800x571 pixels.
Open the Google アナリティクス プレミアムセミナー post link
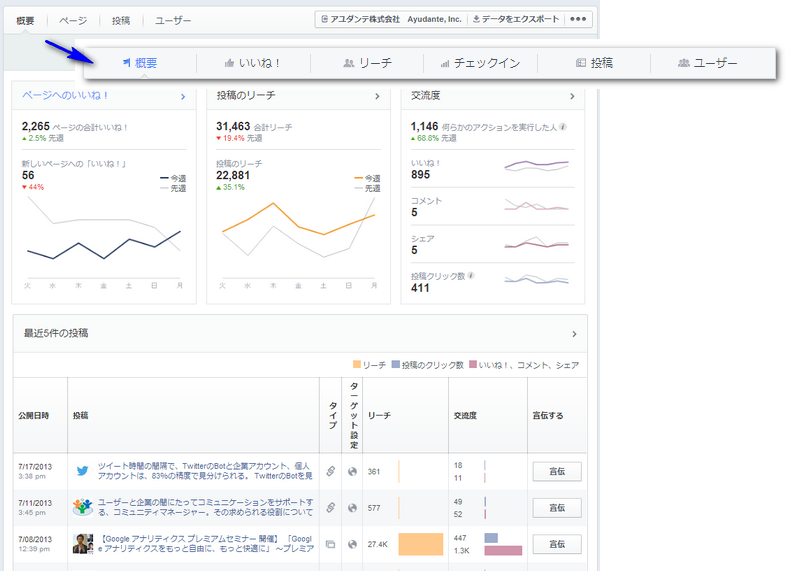(205, 544)
